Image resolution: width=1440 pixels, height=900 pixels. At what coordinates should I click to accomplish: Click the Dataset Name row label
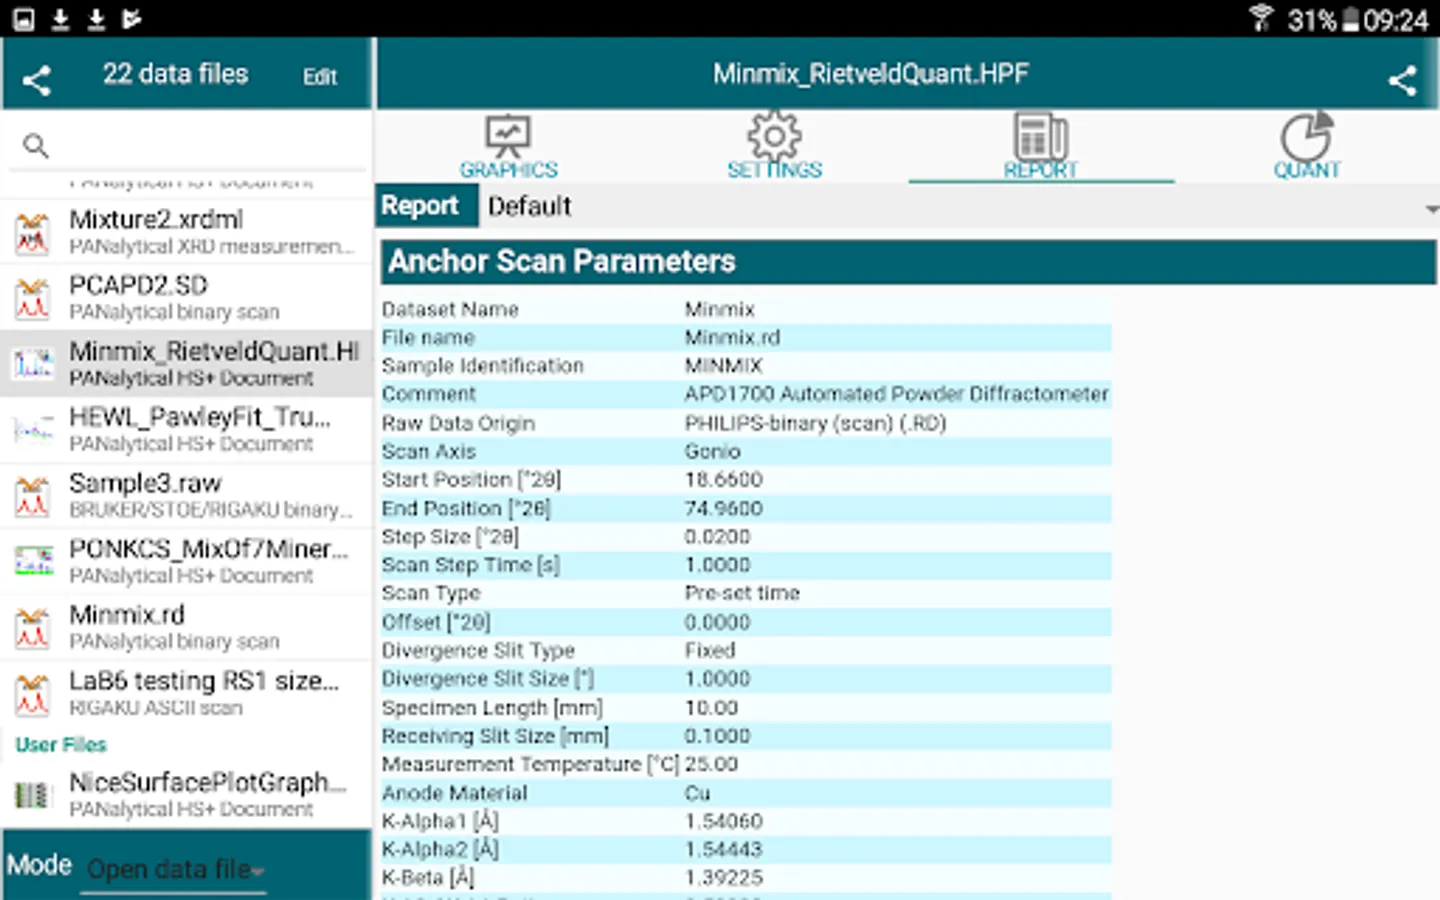pyautogui.click(x=450, y=310)
